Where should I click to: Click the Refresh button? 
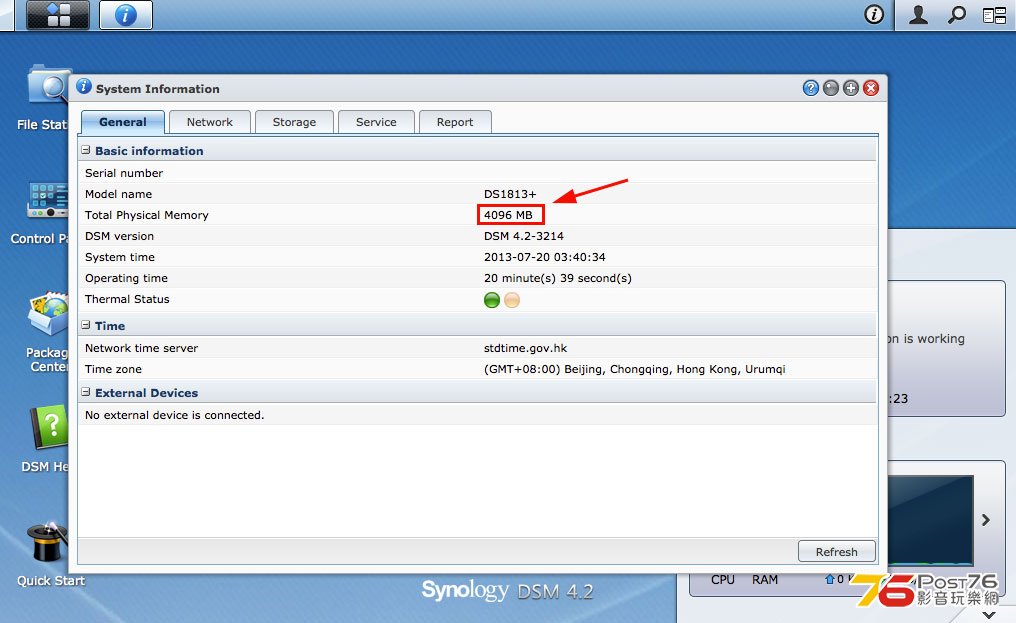(837, 552)
